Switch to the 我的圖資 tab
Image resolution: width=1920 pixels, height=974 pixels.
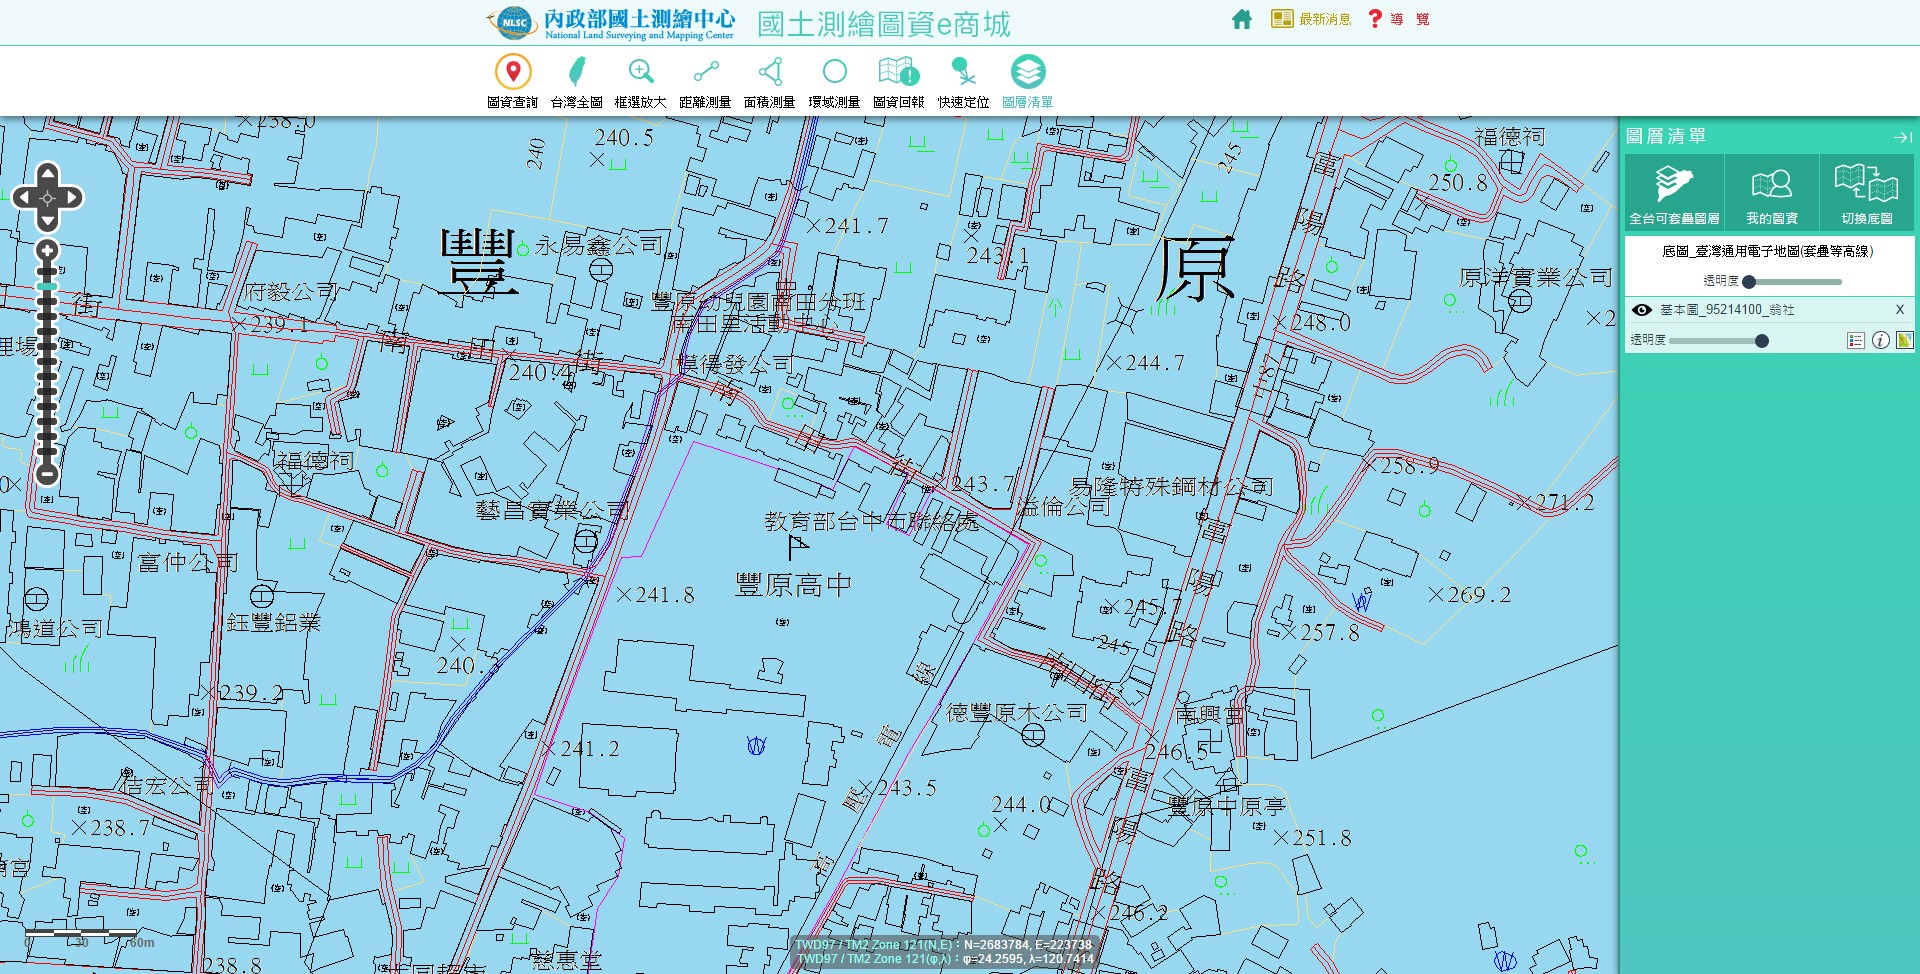point(1771,192)
